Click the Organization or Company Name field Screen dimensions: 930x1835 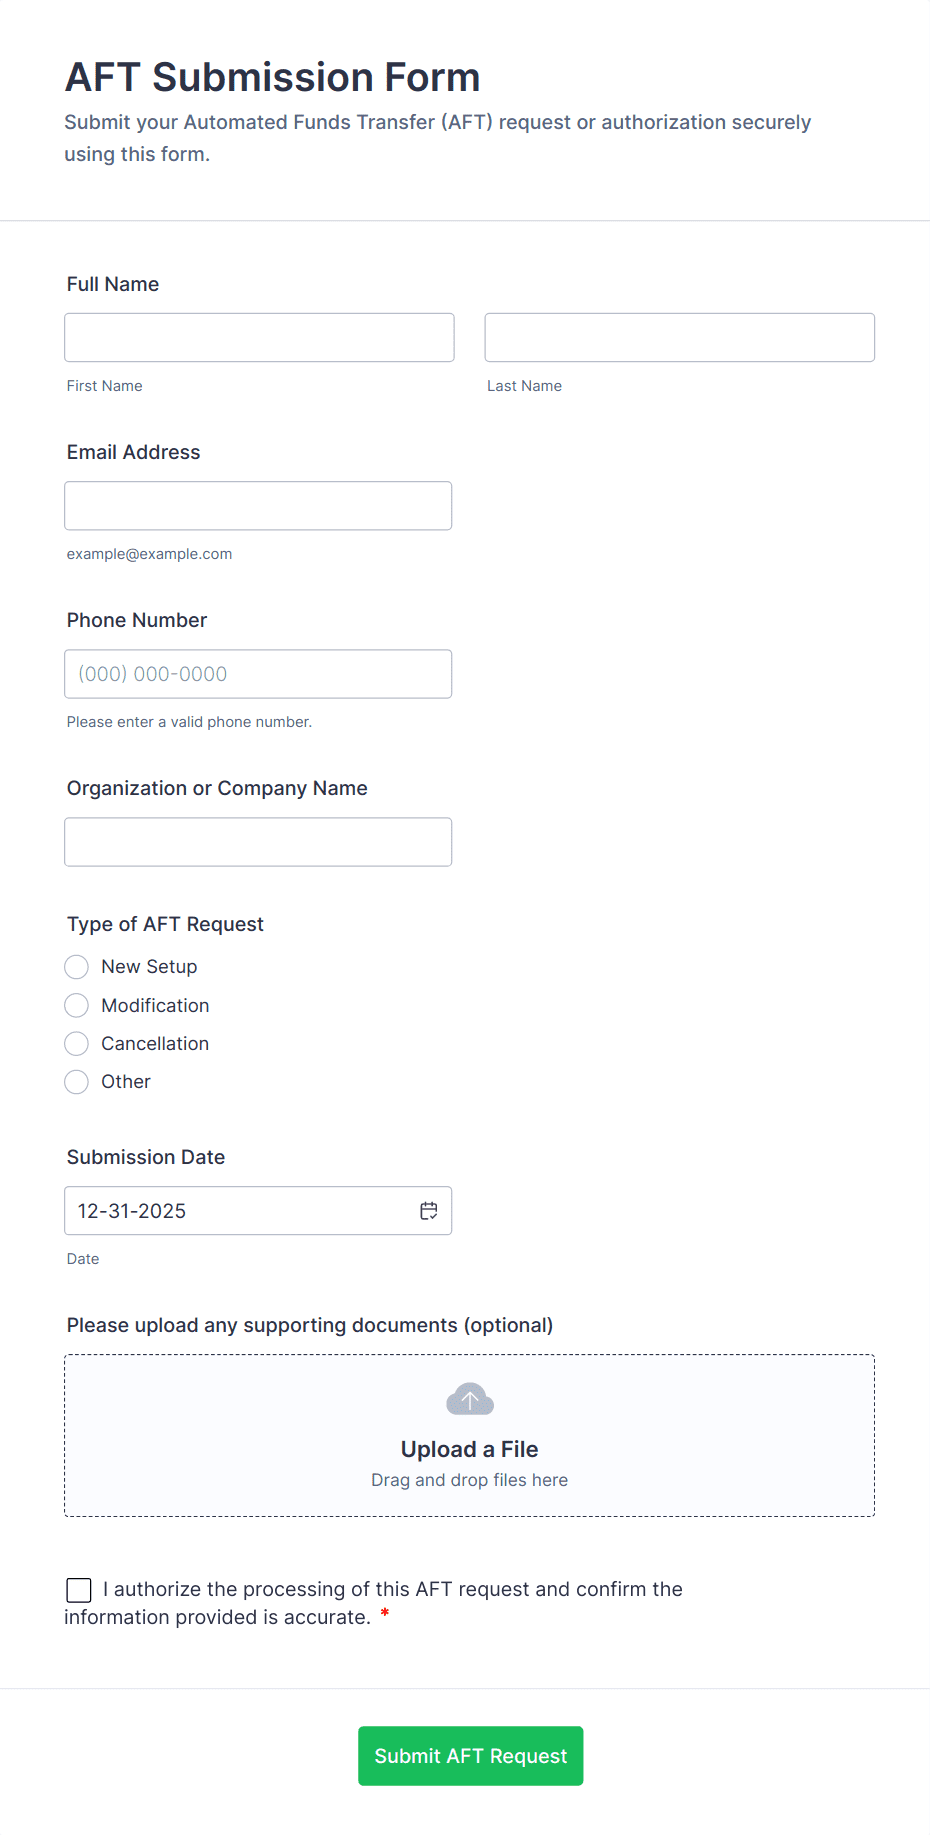coord(258,842)
